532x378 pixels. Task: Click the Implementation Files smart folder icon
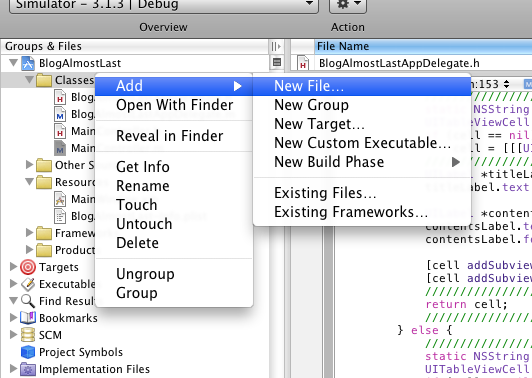click(28, 369)
